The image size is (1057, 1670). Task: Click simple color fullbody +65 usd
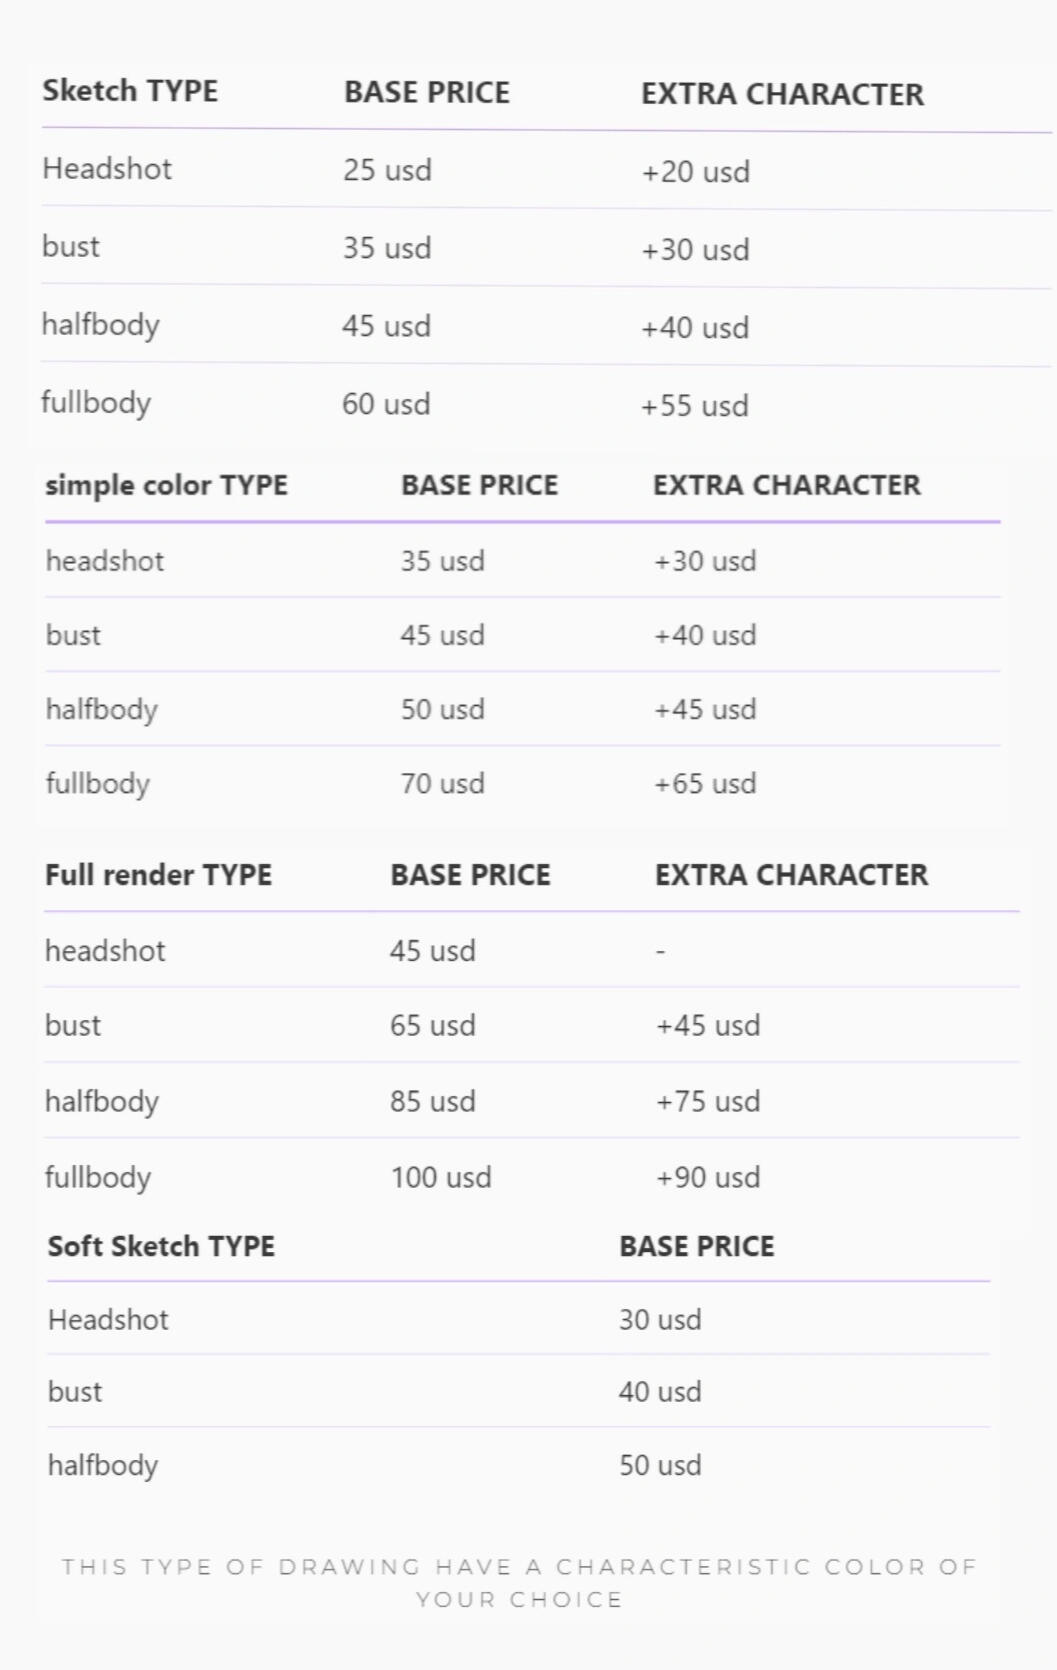705,783
